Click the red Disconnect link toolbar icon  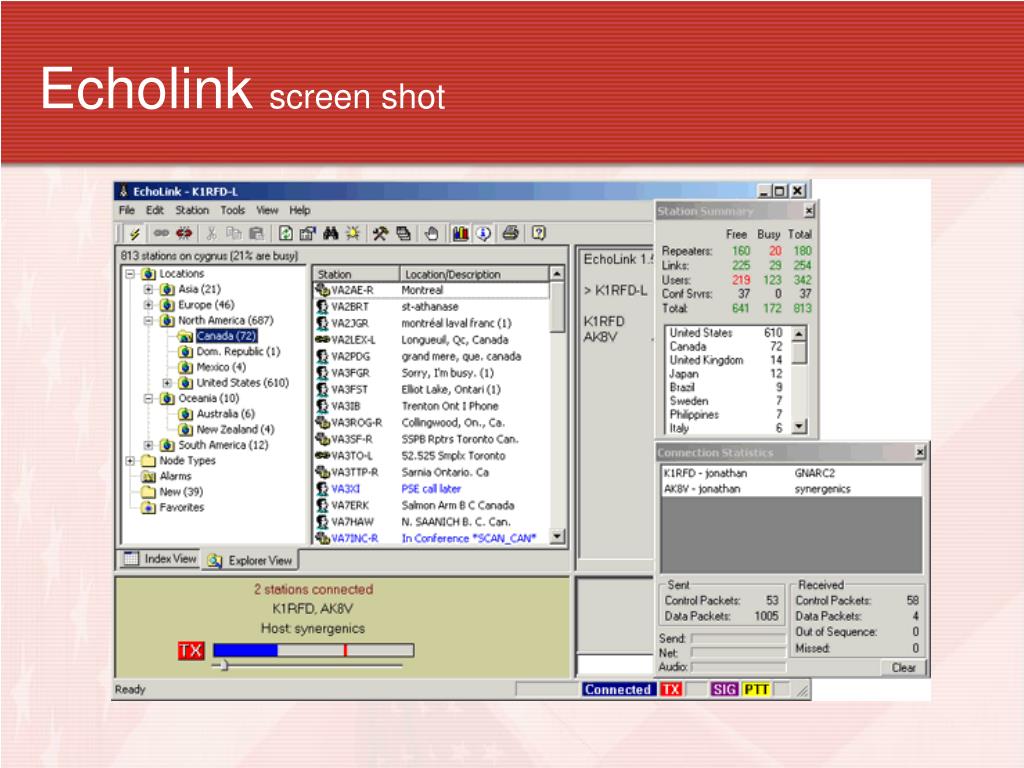coord(184,233)
